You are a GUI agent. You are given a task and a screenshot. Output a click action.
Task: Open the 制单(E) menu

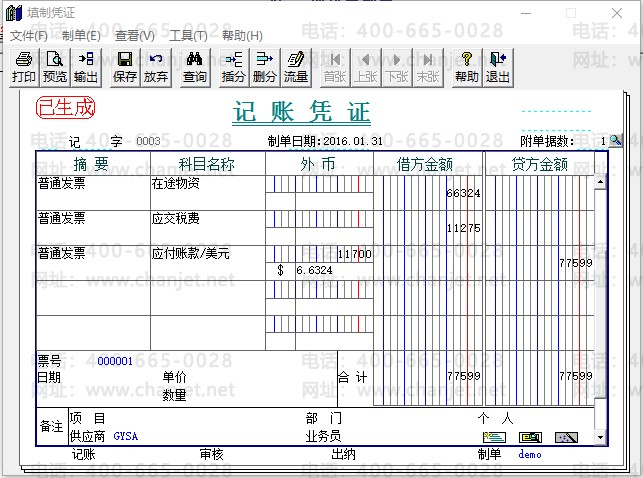81,36
